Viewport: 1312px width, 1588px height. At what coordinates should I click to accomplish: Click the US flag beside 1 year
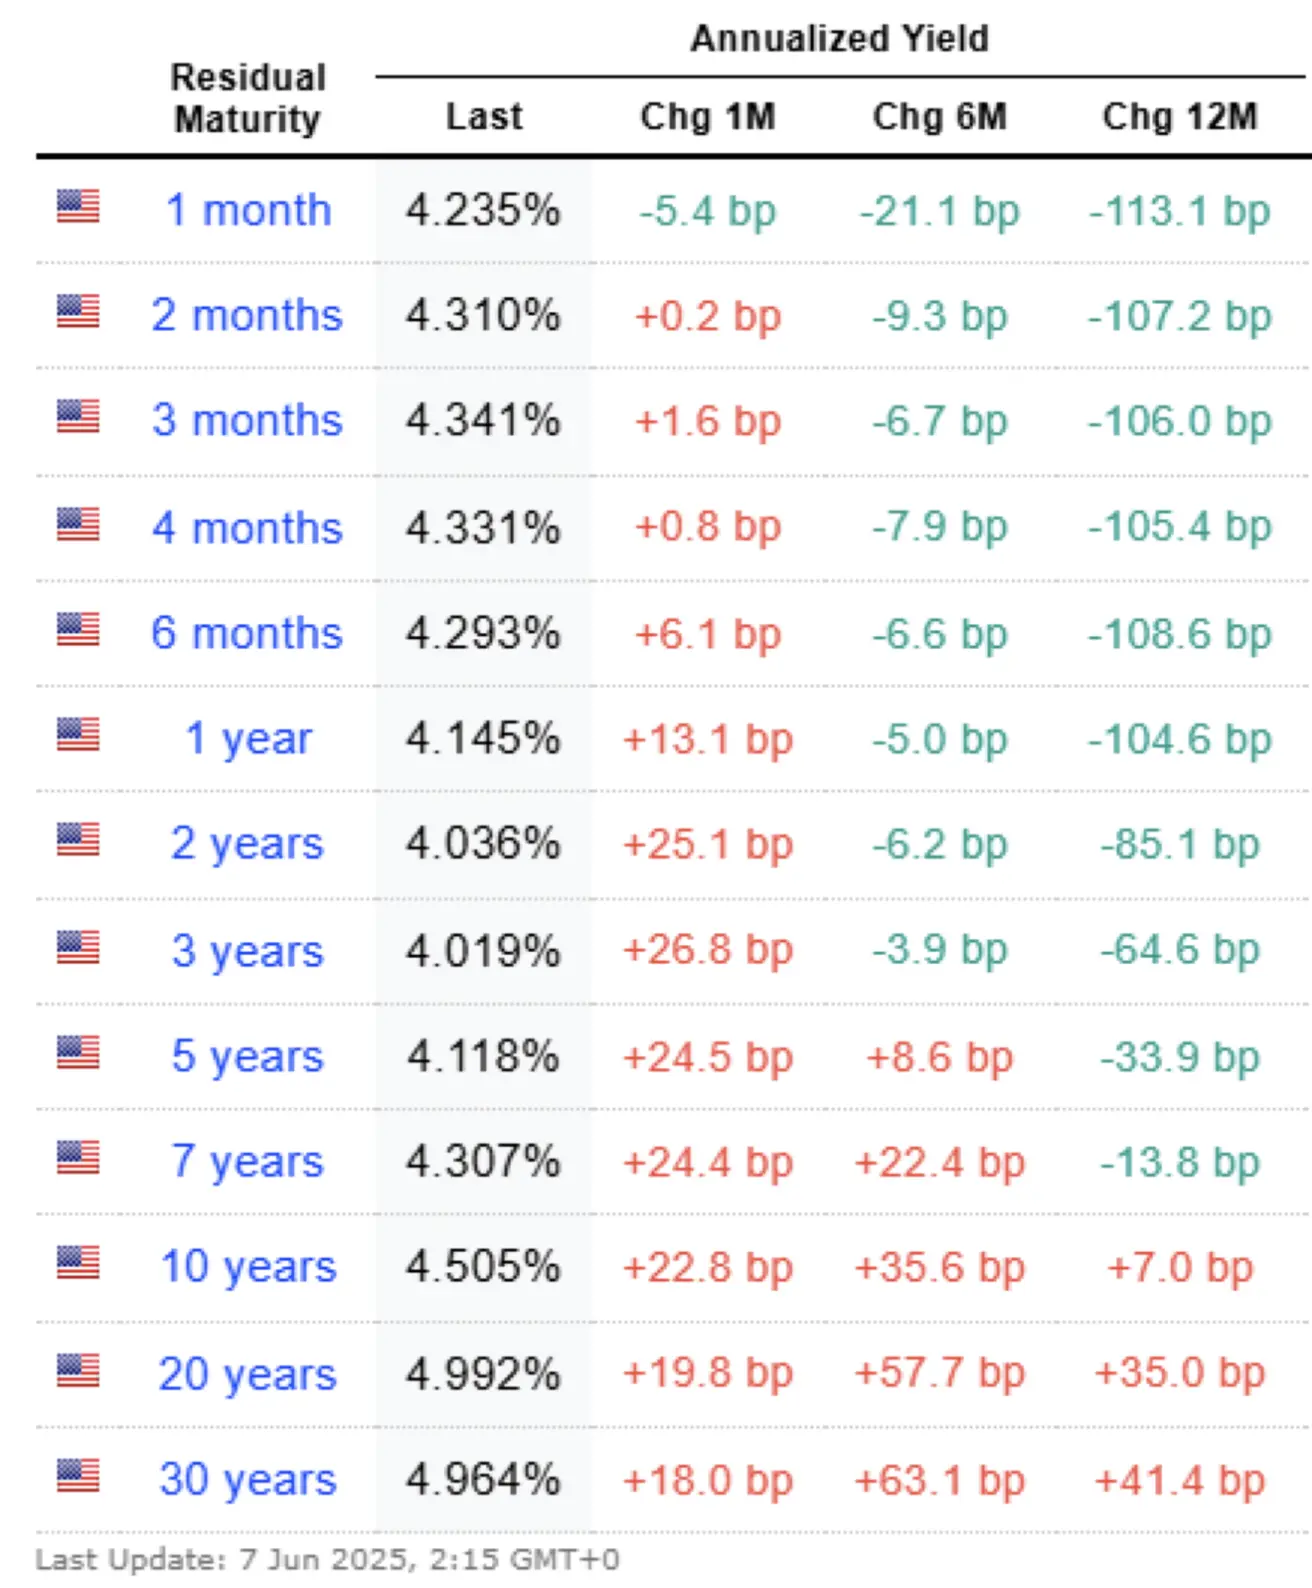pos(78,734)
